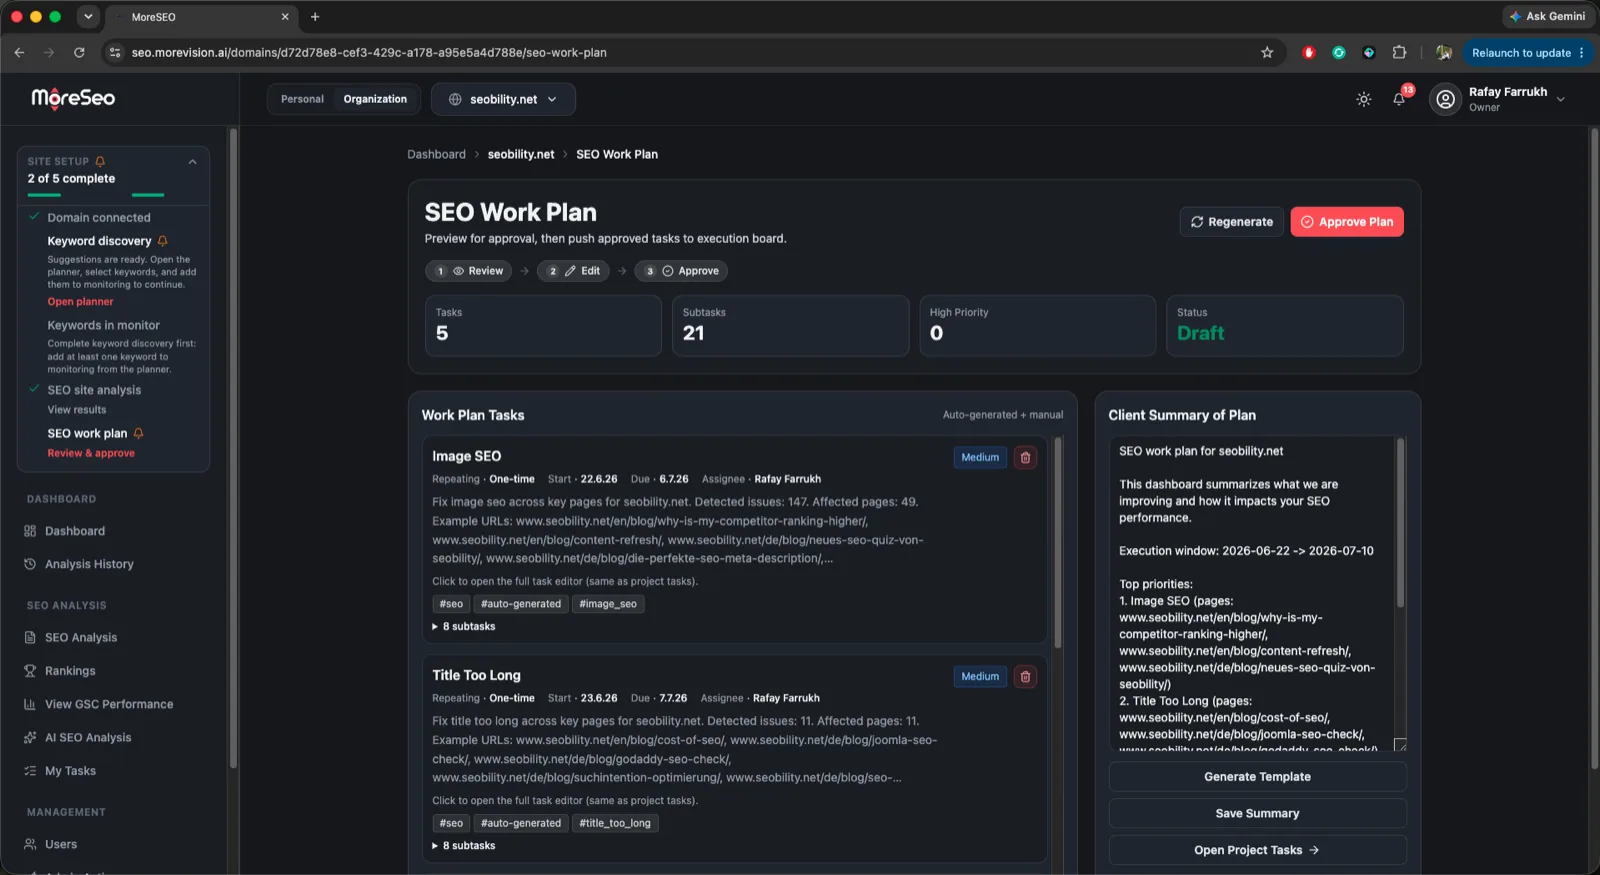Open AI SEO Analysis in the sidebar

pos(78,738)
